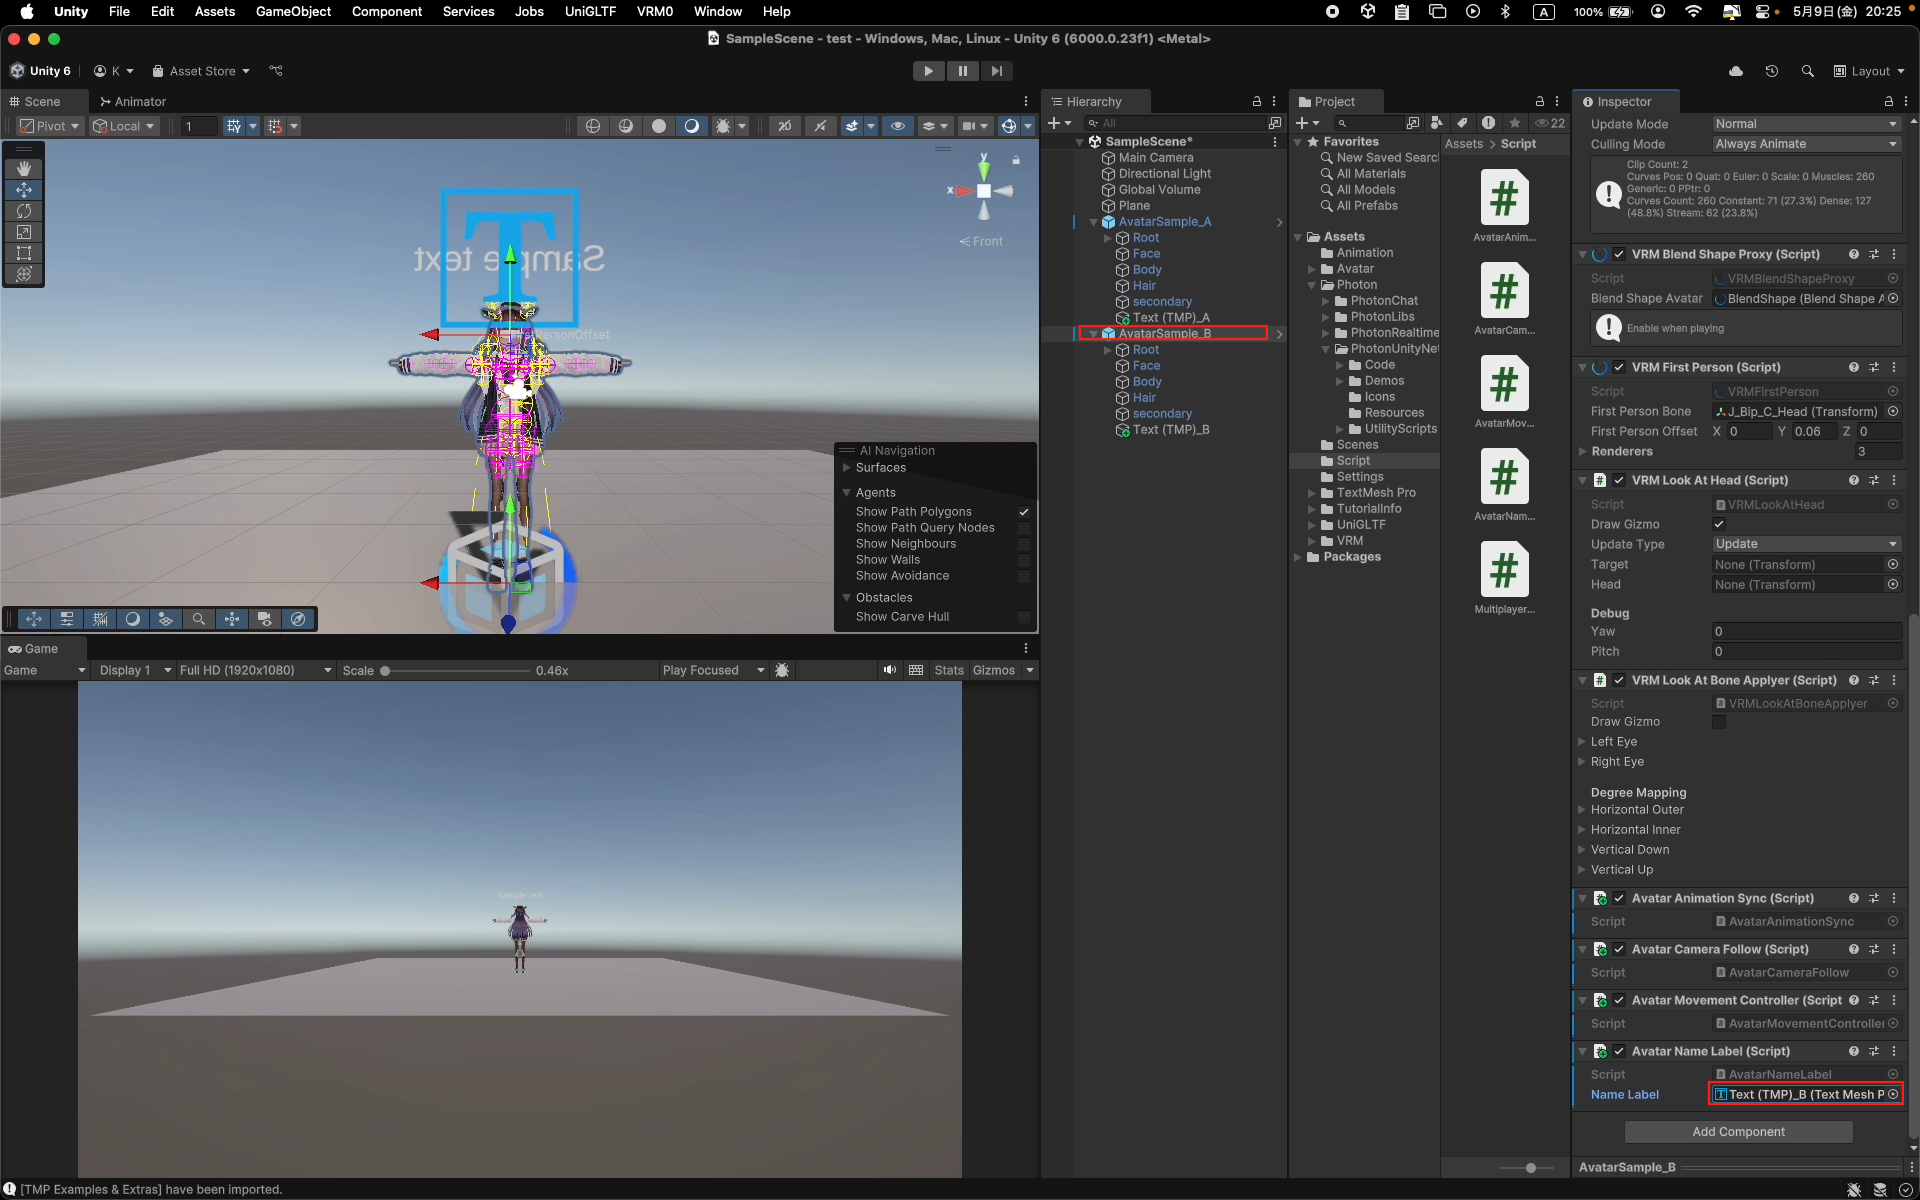Click the Multiplayer script thumbnail

tap(1505, 570)
